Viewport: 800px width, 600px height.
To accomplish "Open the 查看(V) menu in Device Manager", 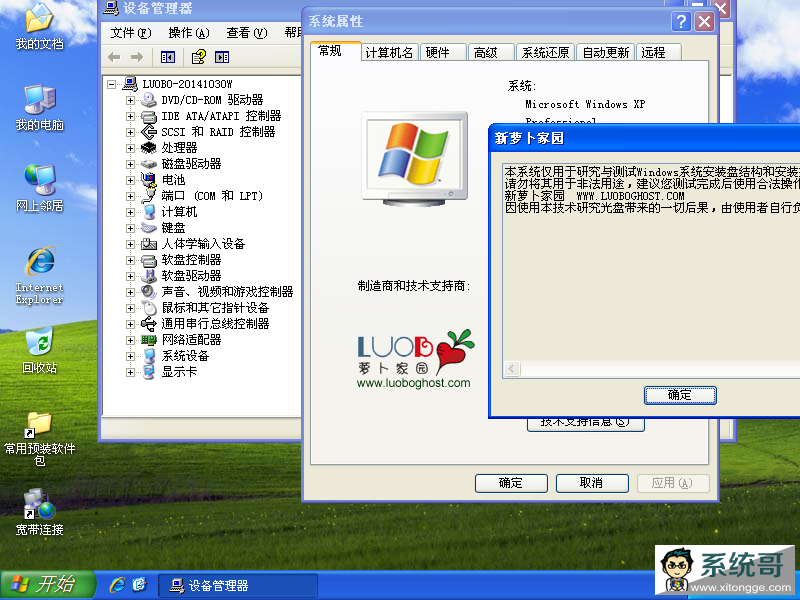I will 247,33.
